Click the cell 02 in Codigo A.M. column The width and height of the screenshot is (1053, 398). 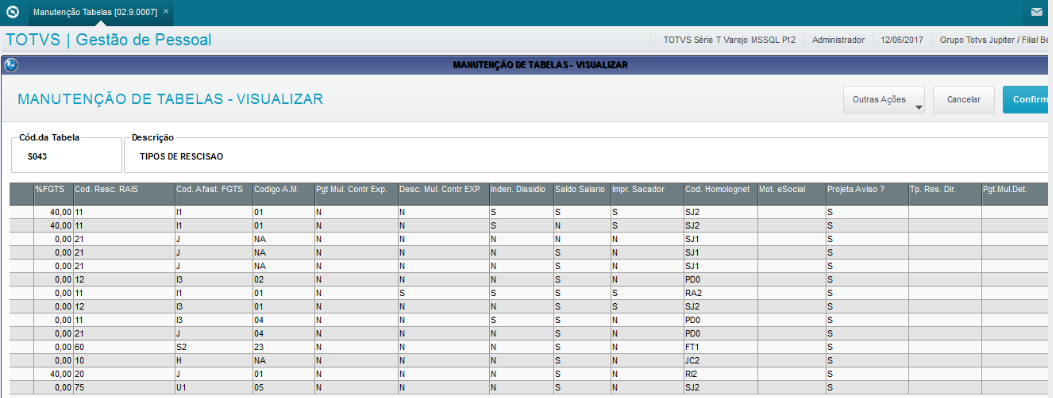(283, 279)
